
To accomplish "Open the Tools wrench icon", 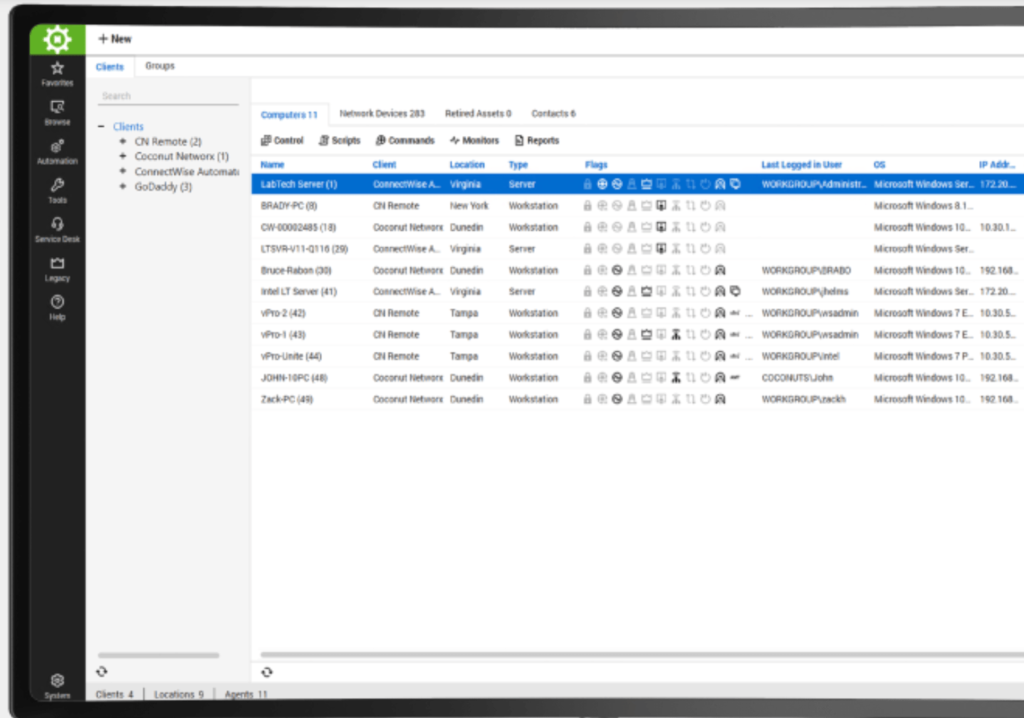I will coord(57,191).
